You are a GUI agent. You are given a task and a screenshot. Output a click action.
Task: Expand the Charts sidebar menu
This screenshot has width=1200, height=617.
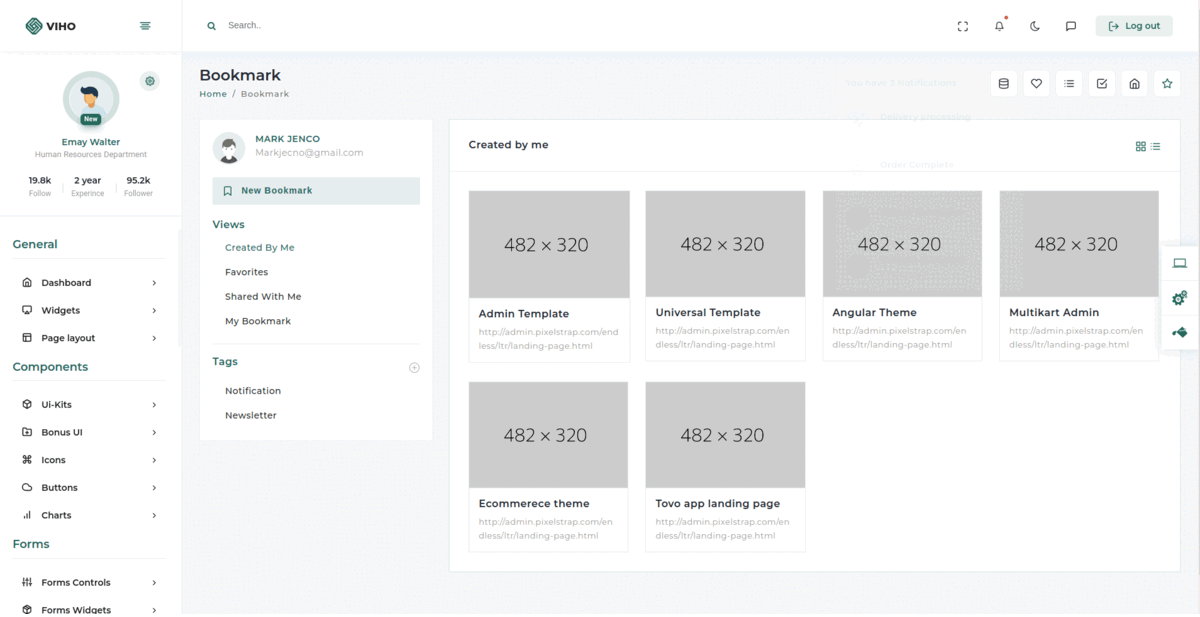pos(90,515)
